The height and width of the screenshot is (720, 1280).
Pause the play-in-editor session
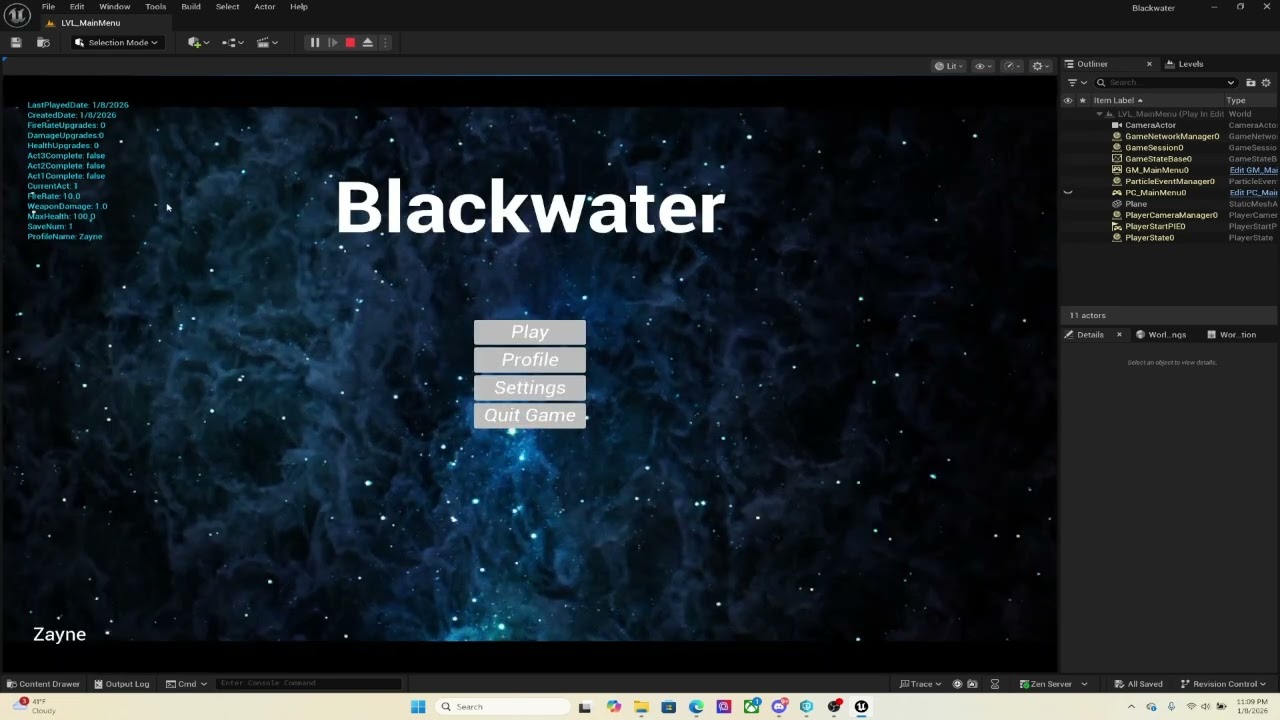click(x=314, y=42)
